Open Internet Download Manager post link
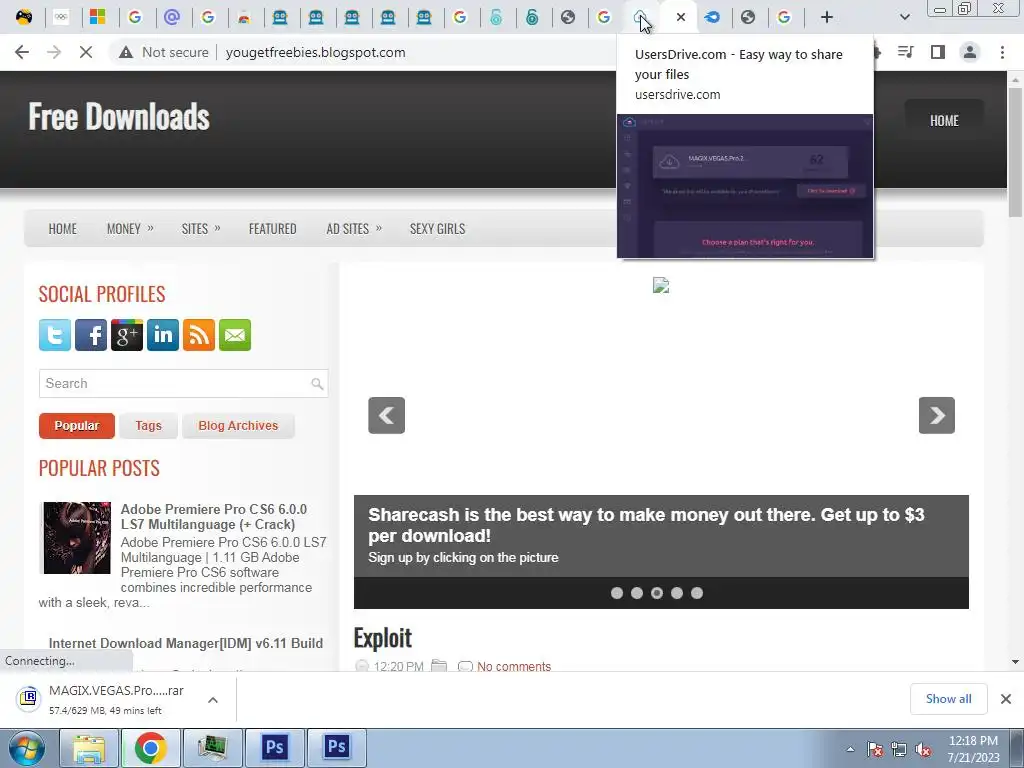Image resolution: width=1024 pixels, height=768 pixels. point(185,643)
